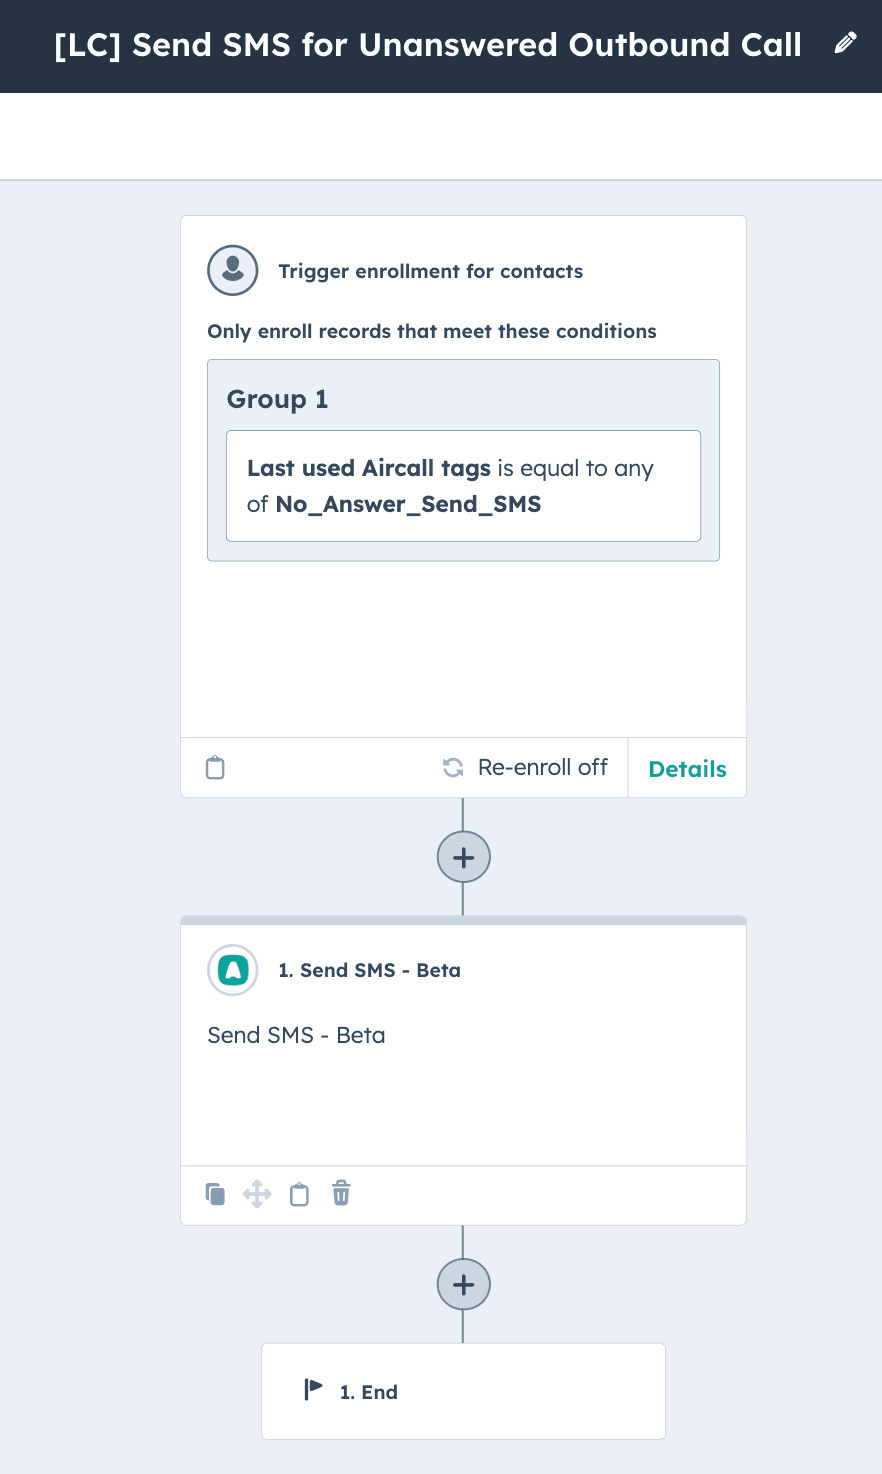Click the Aircall app icon on SMS action

click(233, 970)
